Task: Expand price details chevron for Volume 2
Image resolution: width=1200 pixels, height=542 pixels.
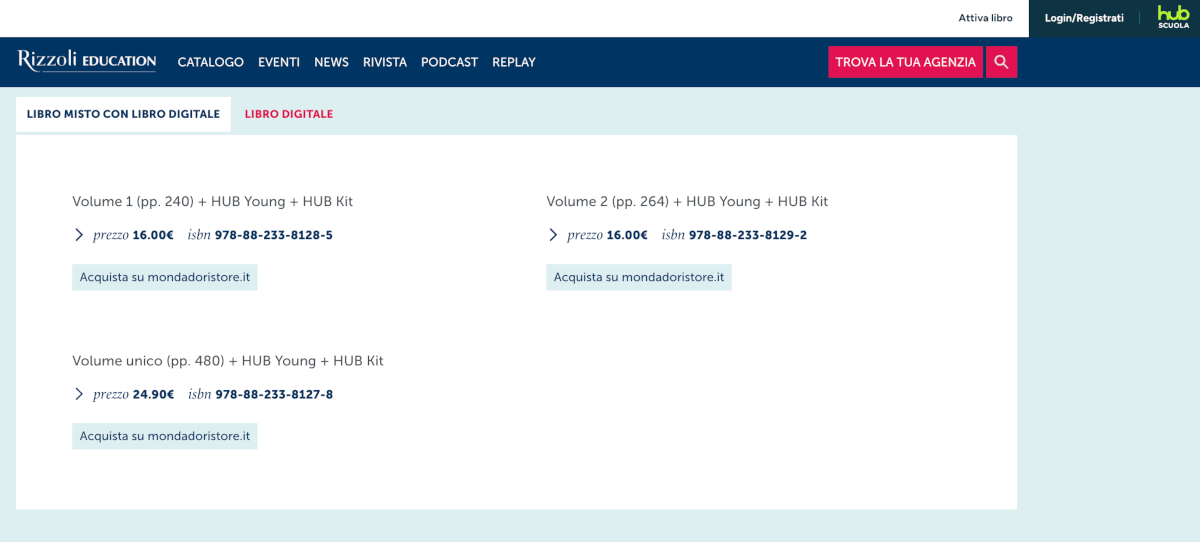Action: pos(553,235)
